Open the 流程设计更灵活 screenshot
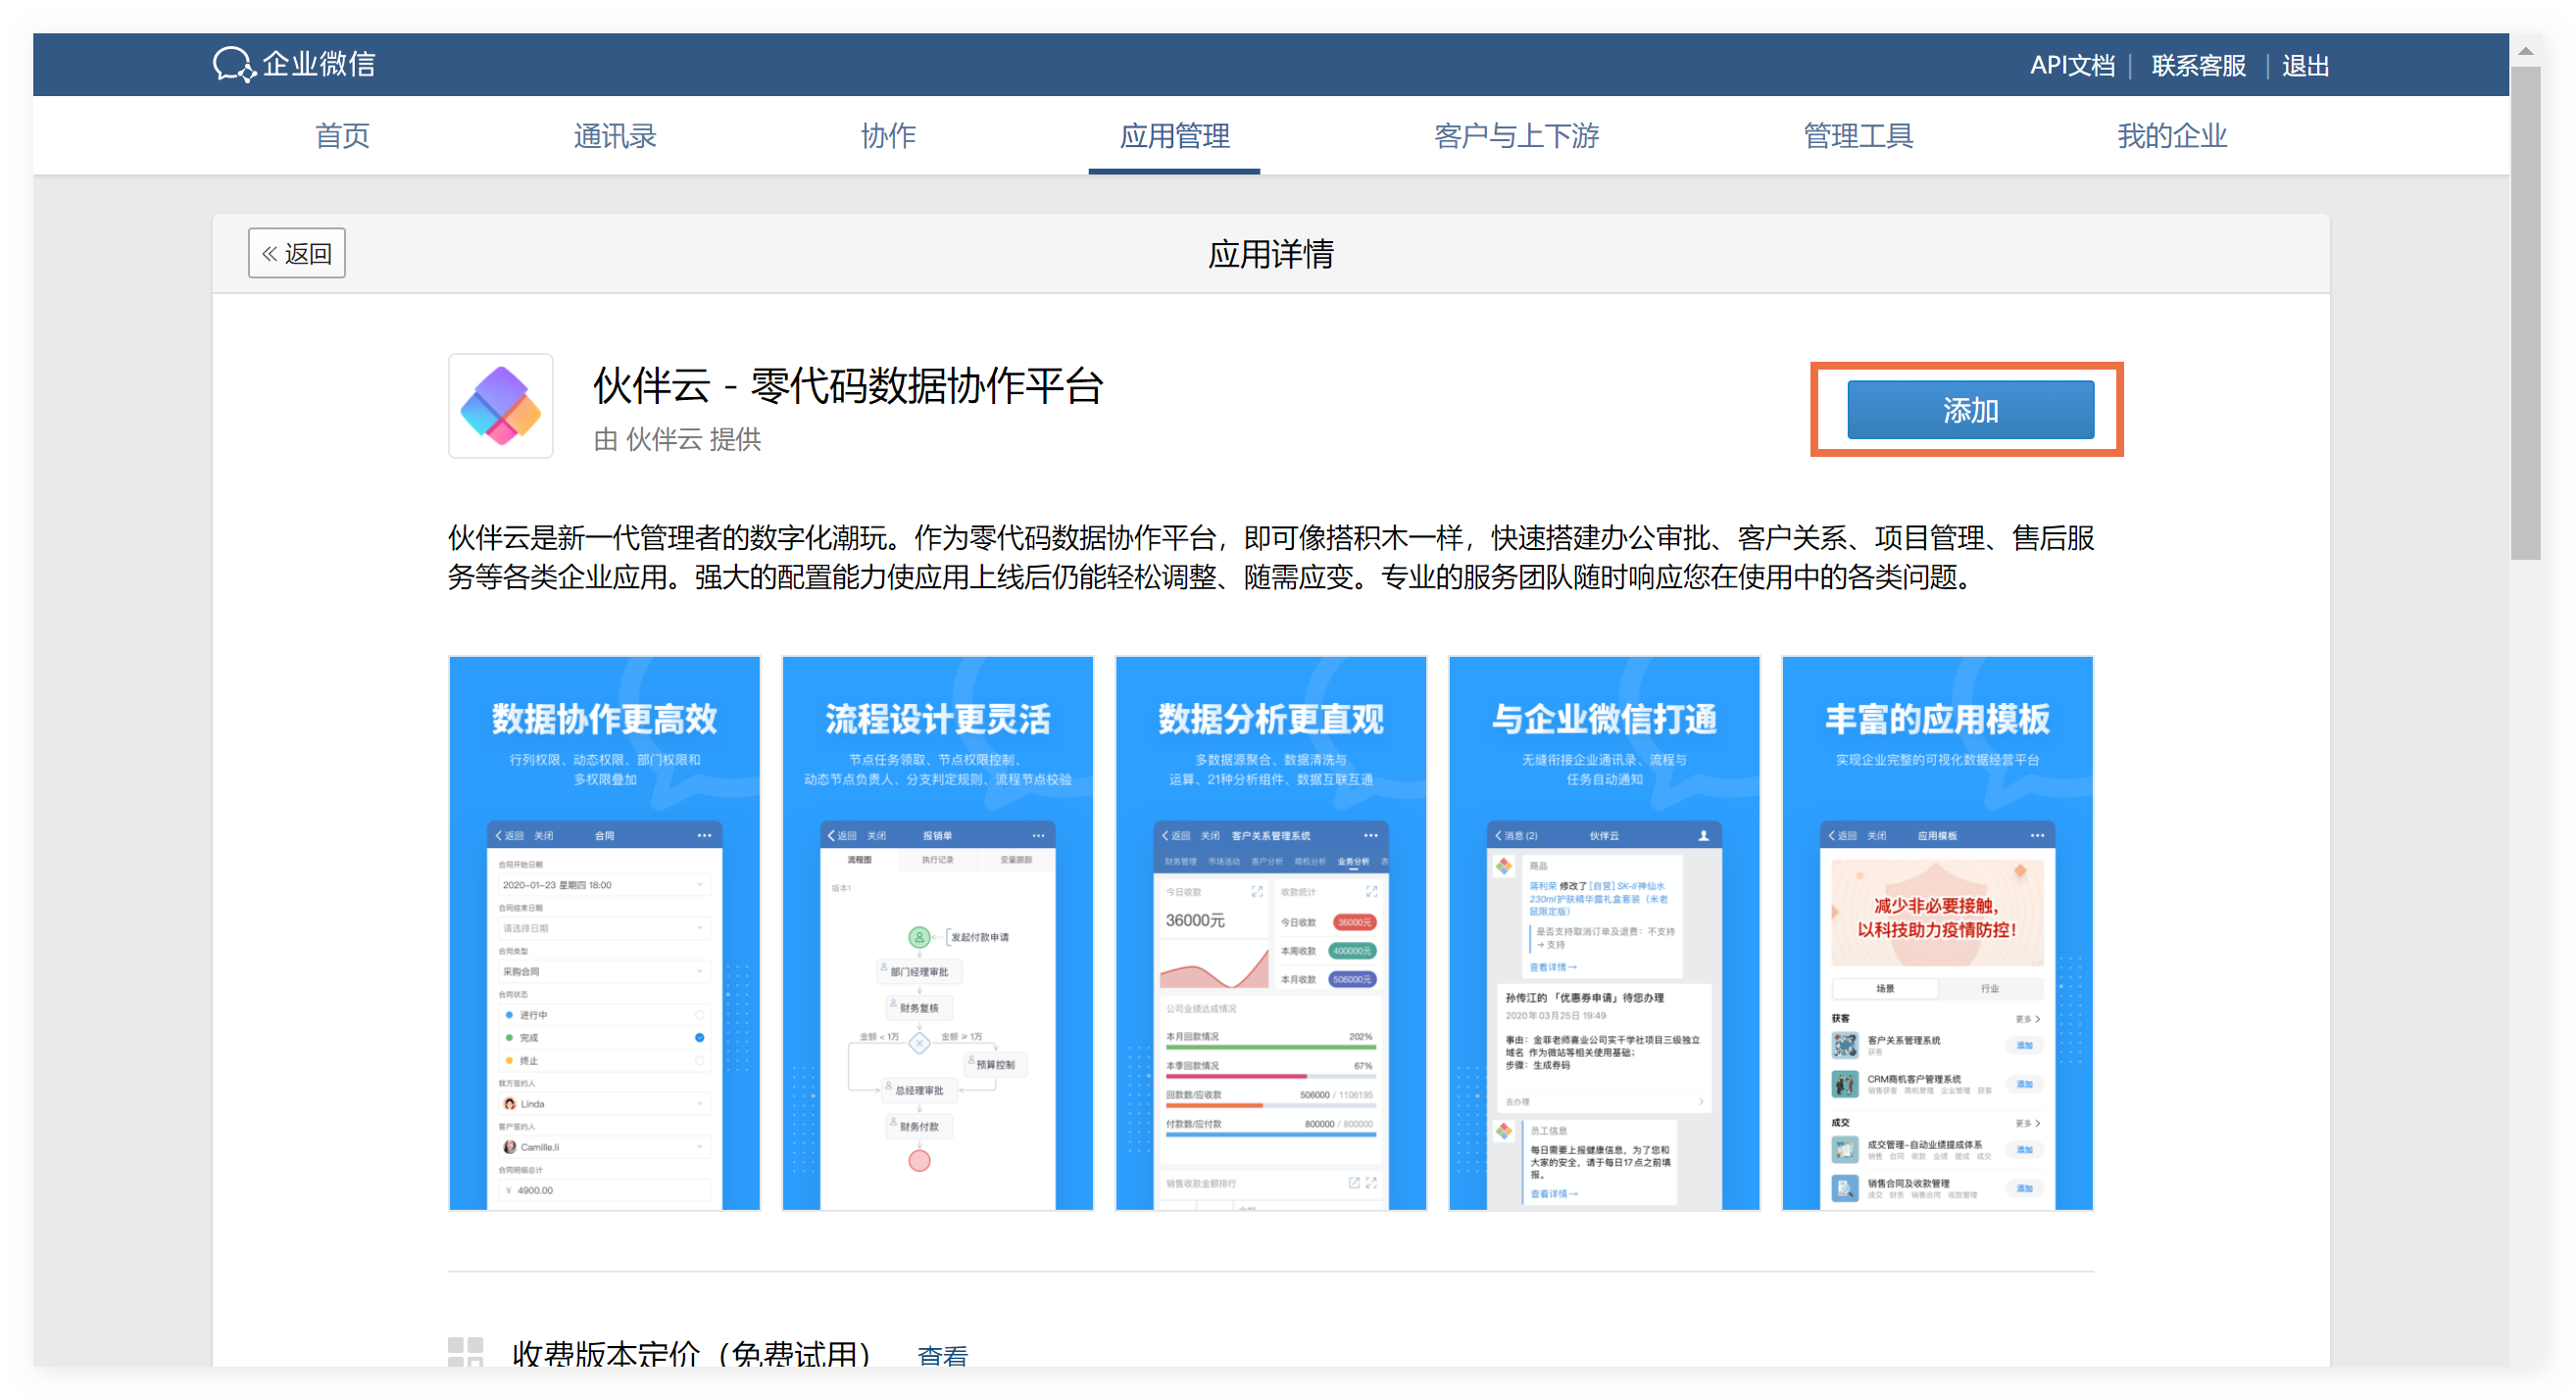2576x1400 pixels. point(937,933)
